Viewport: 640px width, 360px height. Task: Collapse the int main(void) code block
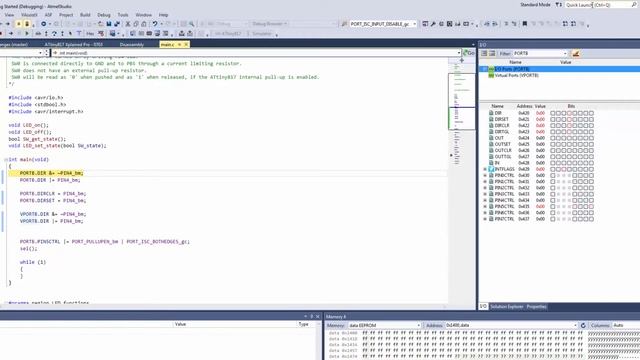6,160
